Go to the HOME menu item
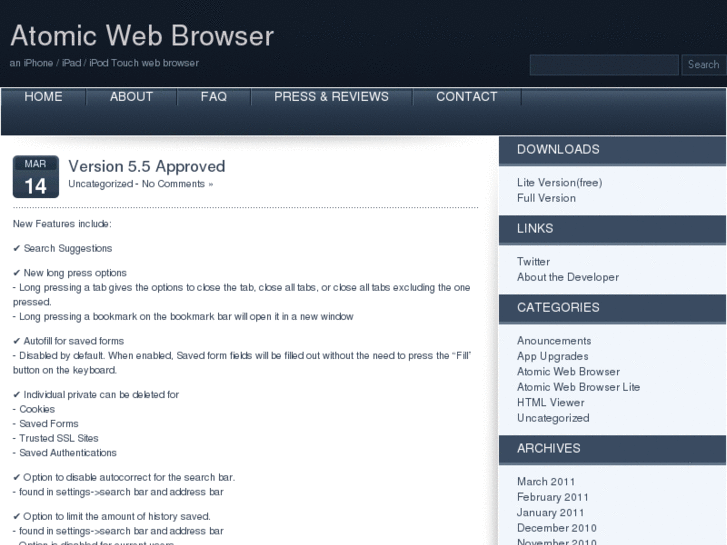Screen dimensions: 727x545 click(x=43, y=96)
